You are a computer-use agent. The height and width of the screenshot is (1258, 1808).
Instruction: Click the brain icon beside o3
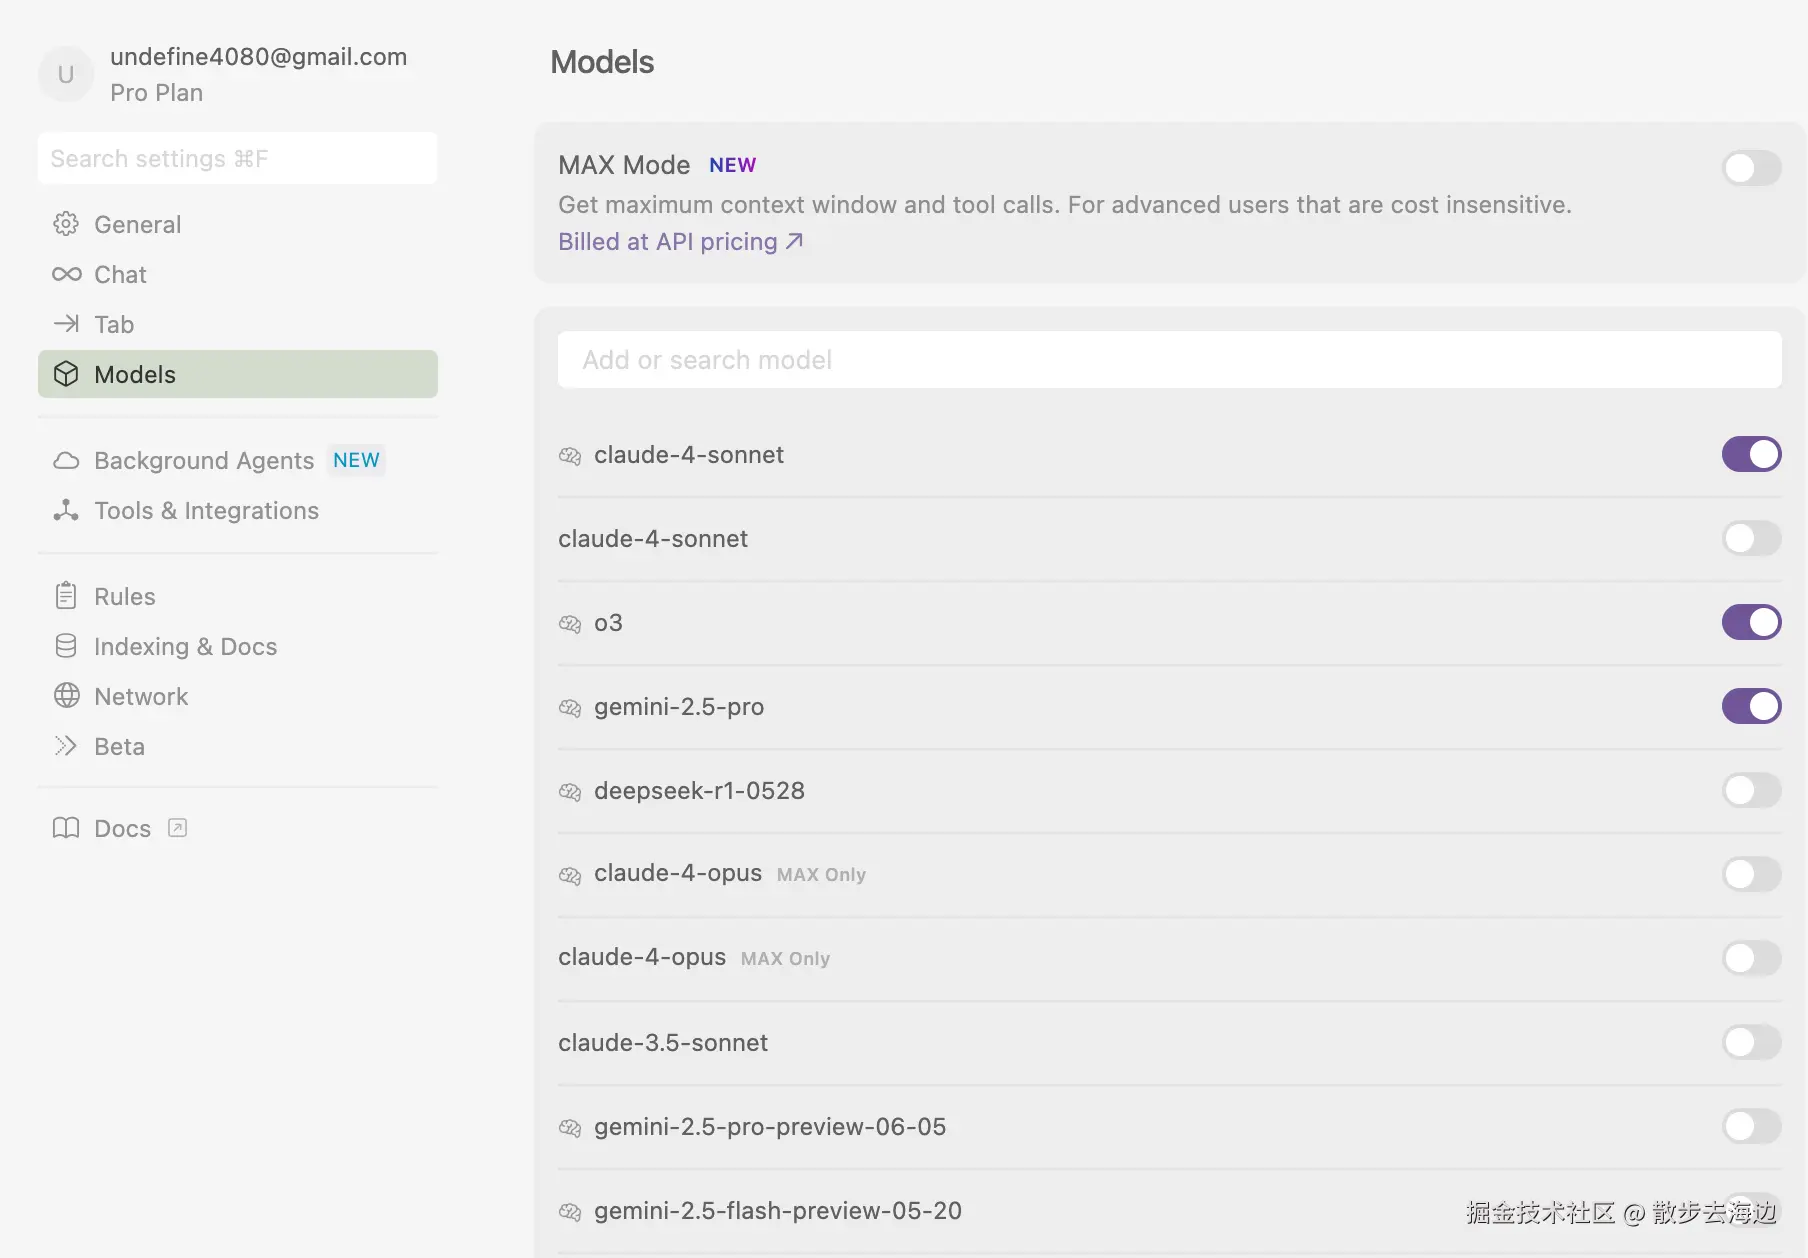[570, 623]
